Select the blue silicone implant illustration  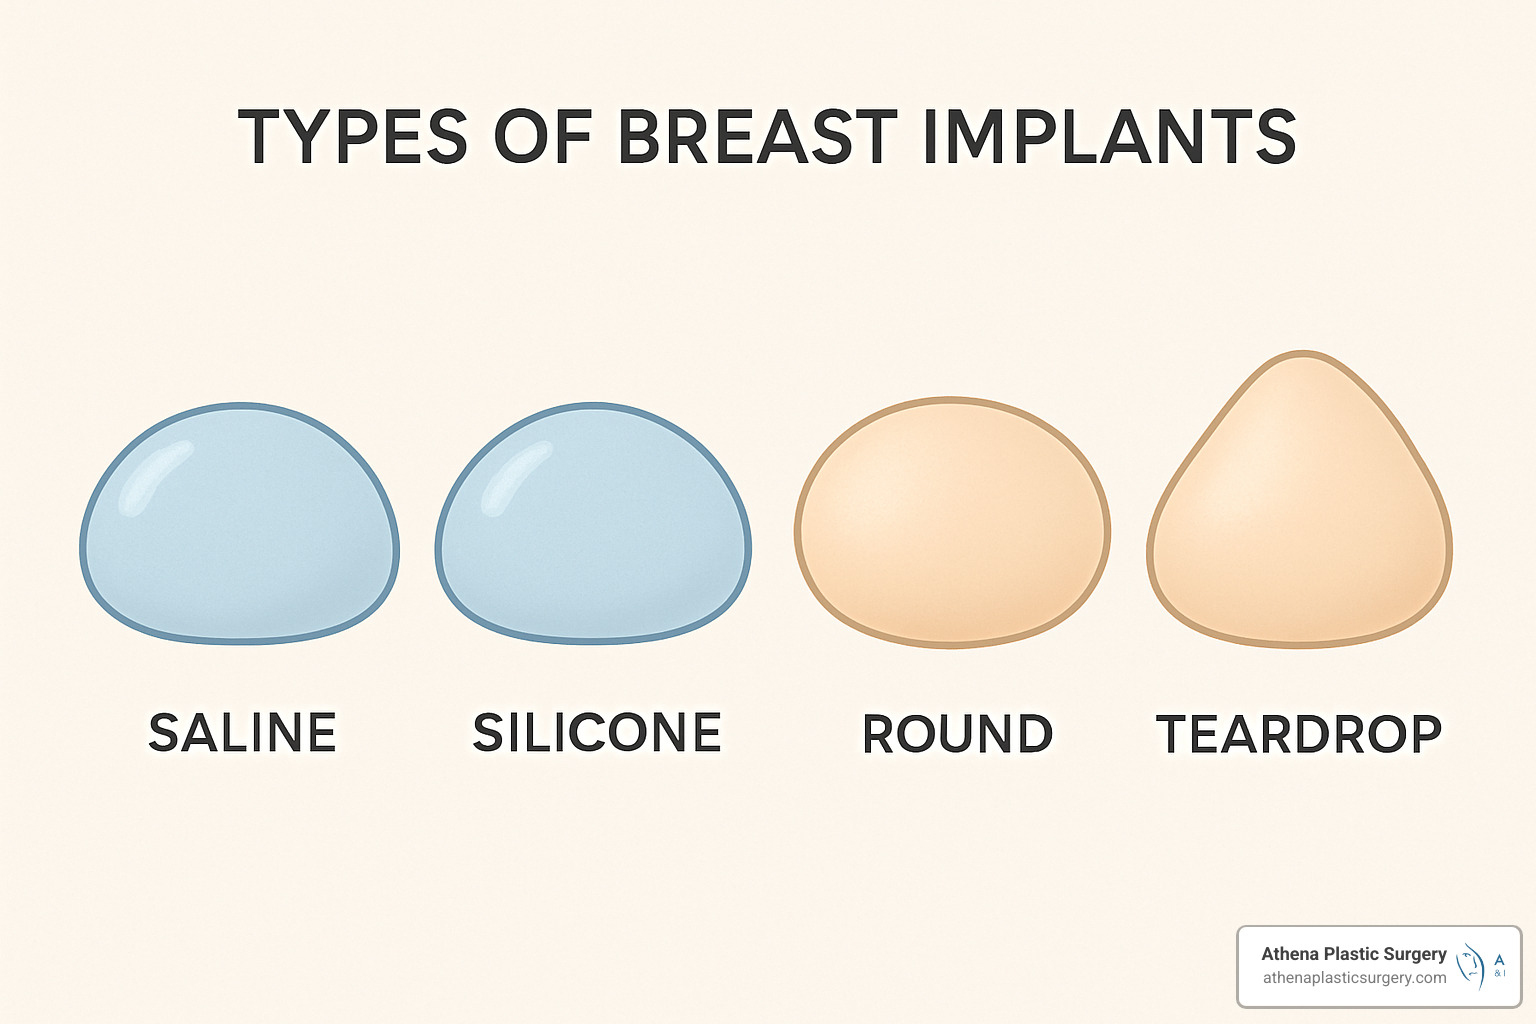point(594,540)
